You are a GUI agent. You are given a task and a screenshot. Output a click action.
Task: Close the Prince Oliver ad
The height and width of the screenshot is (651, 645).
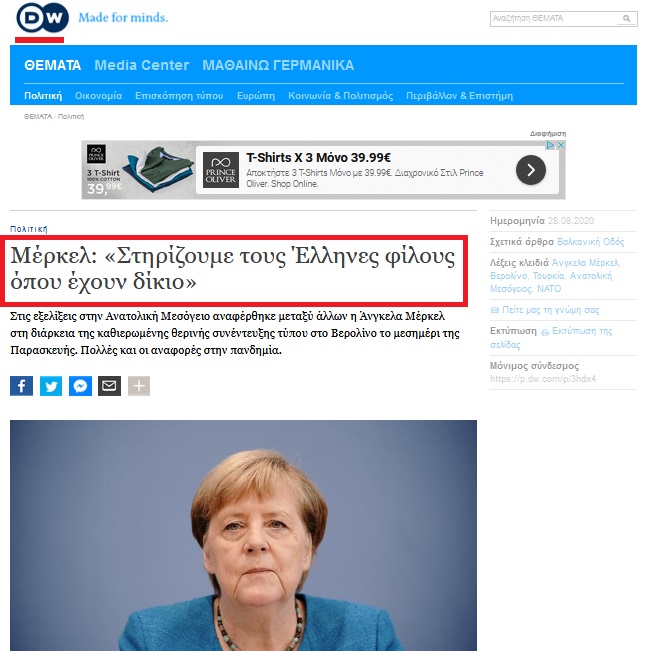pos(561,145)
